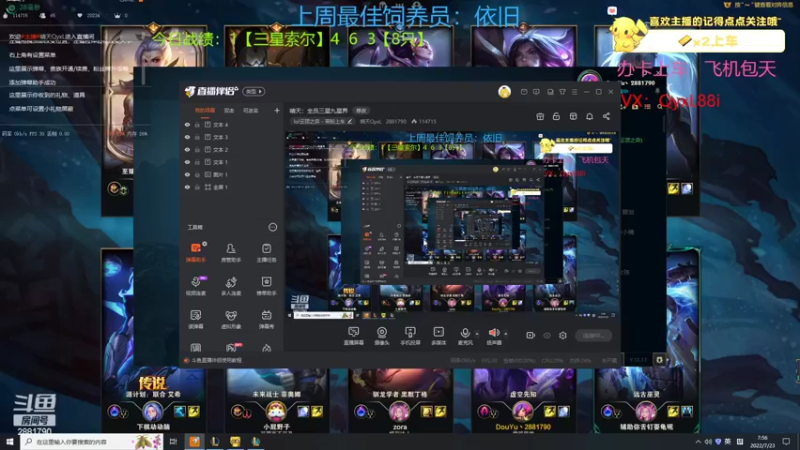The height and width of the screenshot is (450, 800).
Task: Click the record video icon beside the live button
Action: click(x=530, y=335)
